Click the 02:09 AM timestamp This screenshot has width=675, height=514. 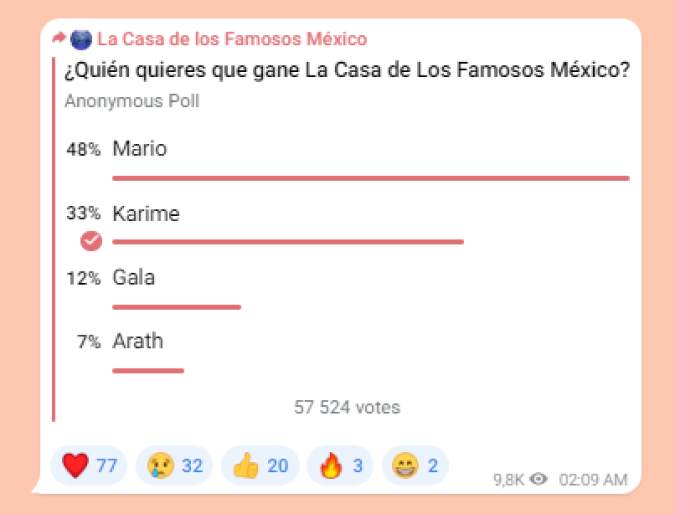[593, 480]
